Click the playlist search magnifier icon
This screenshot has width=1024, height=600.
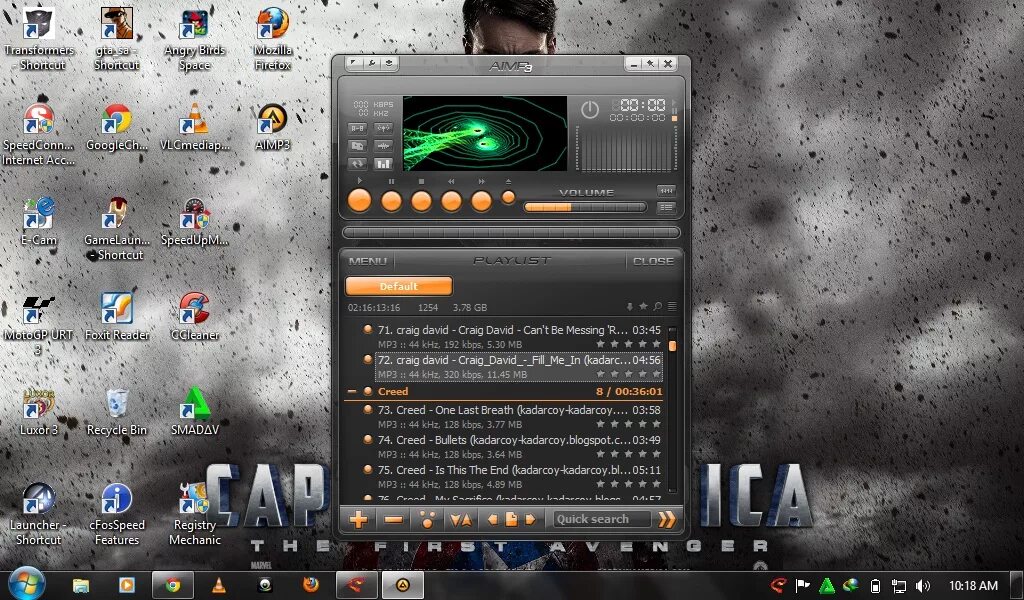pyautogui.click(x=658, y=307)
